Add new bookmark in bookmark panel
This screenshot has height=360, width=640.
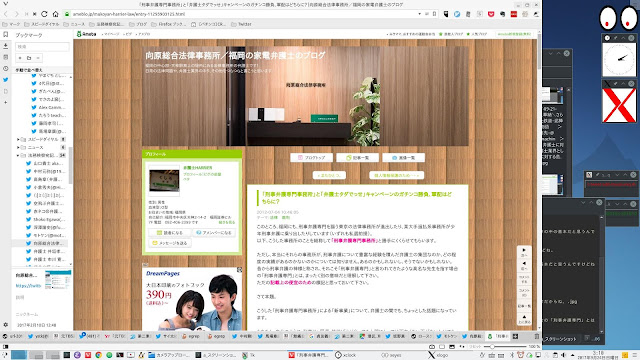20,58
